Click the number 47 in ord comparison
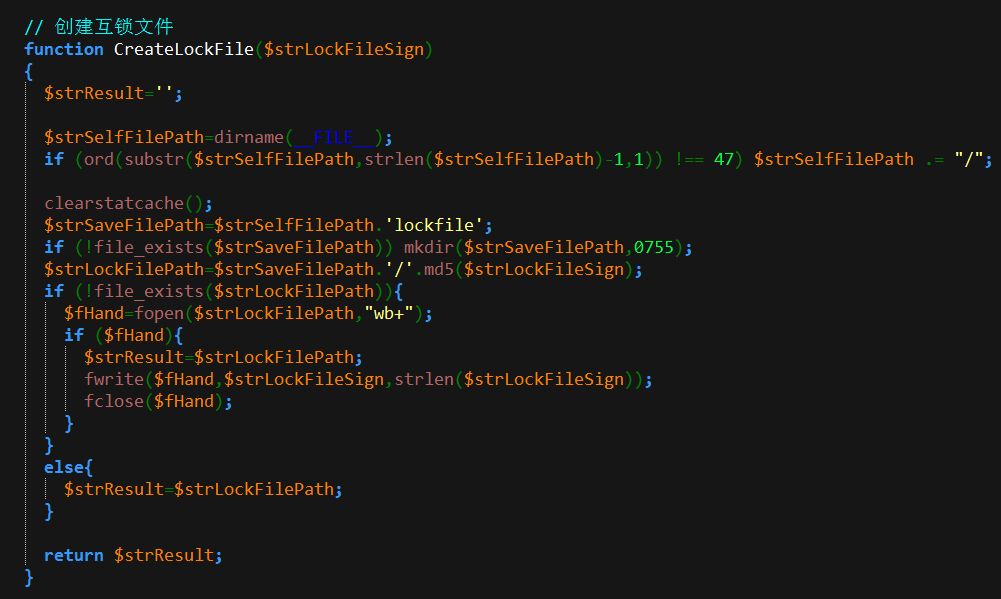The image size is (1001, 599). 723,159
